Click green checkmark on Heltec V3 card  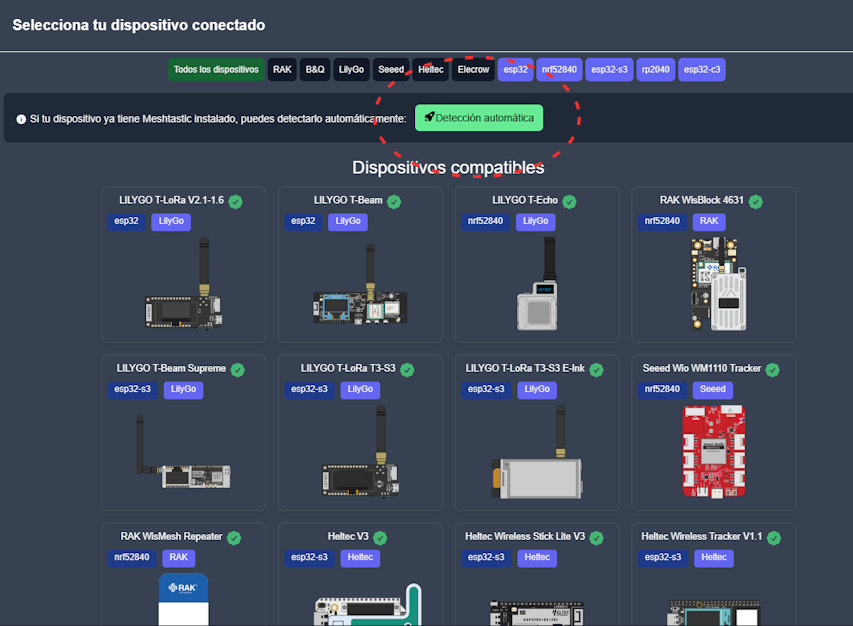coord(380,538)
